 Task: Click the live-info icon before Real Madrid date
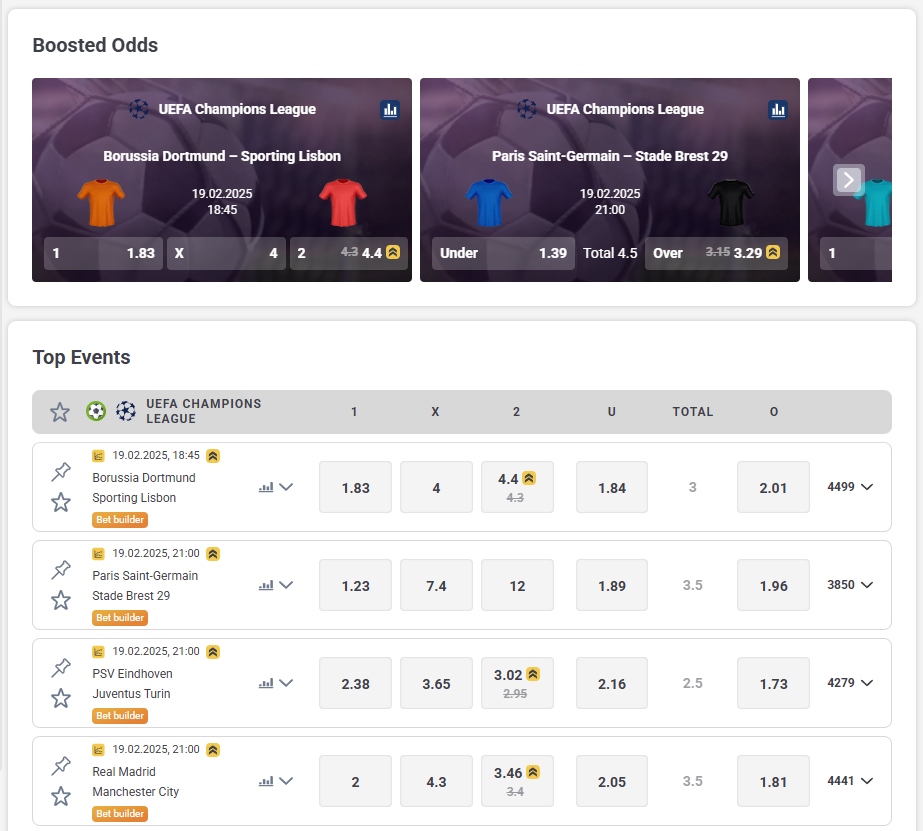(98, 750)
